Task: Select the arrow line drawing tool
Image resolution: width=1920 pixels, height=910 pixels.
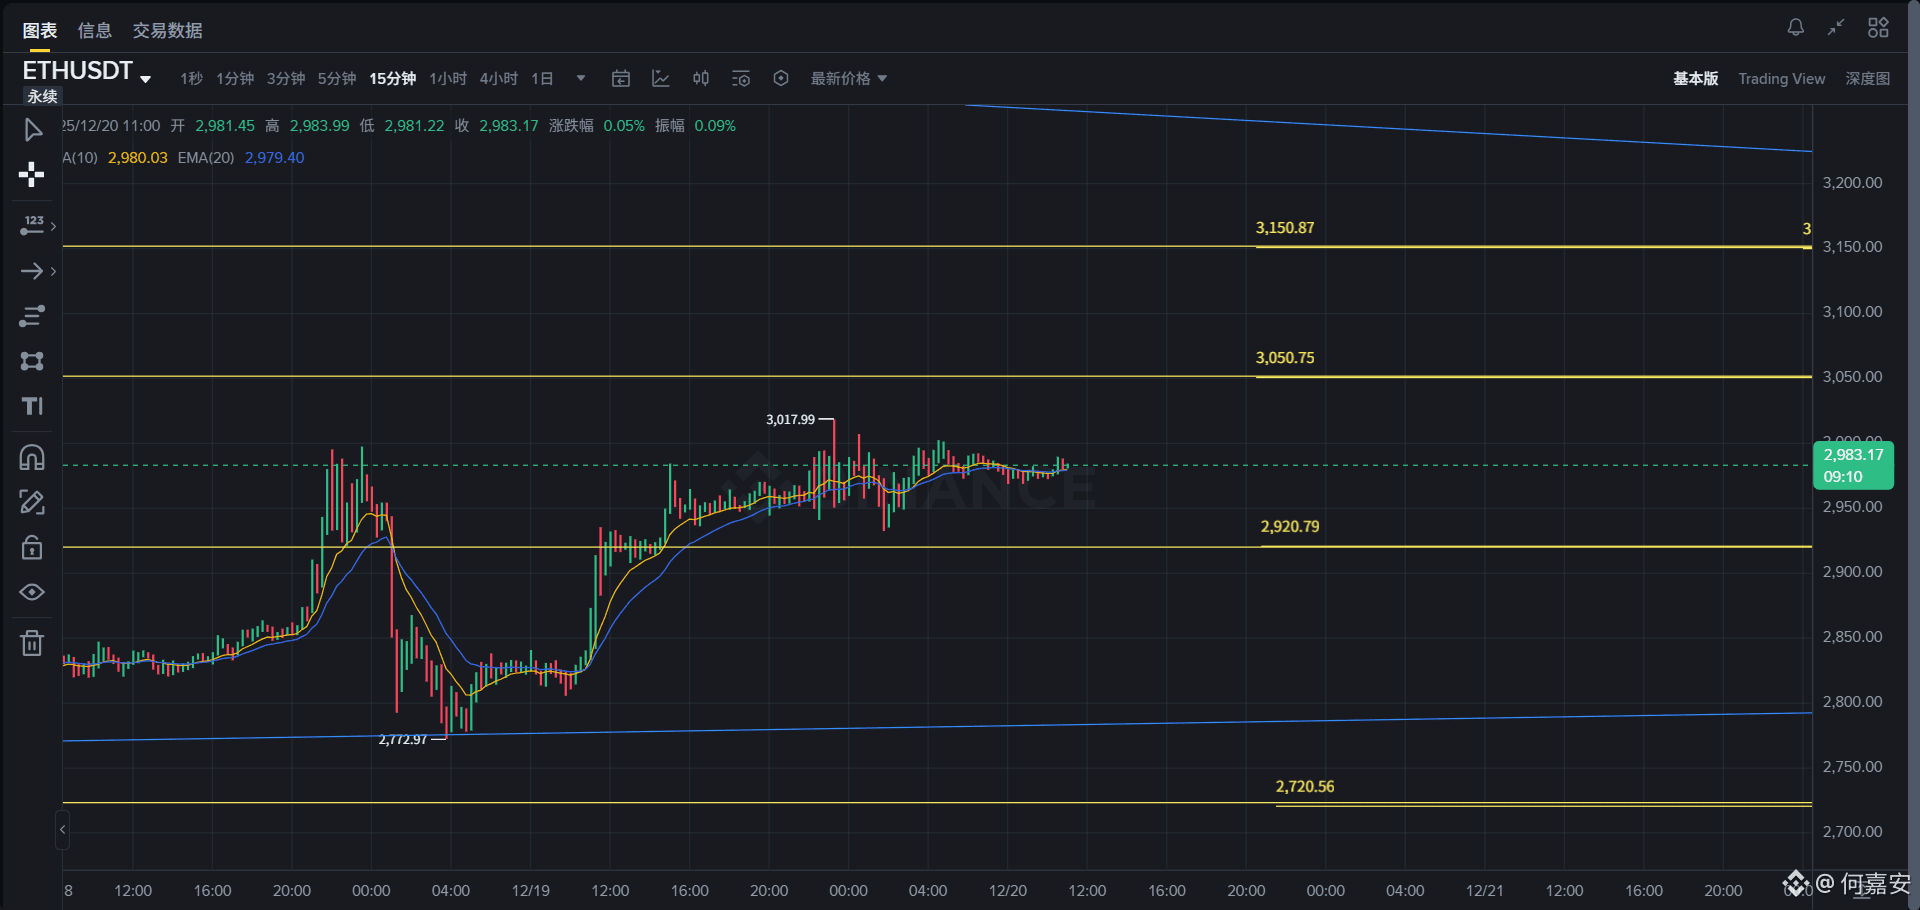Action: (x=32, y=271)
